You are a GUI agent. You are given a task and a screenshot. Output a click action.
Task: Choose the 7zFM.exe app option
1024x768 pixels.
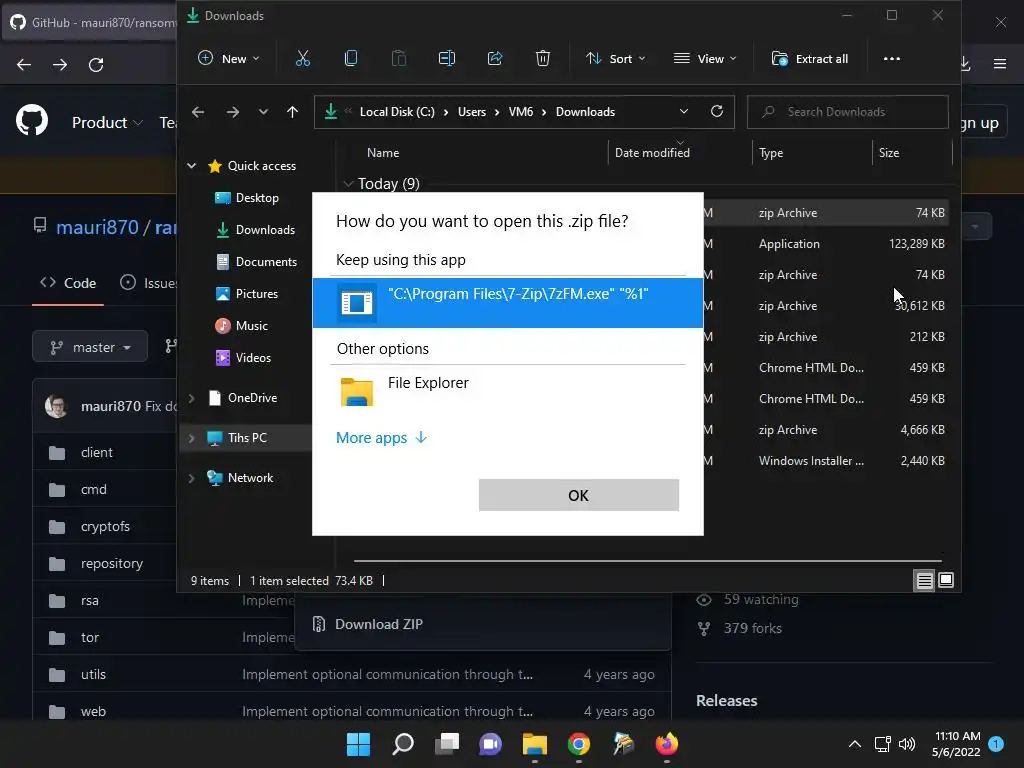[x=507, y=302]
